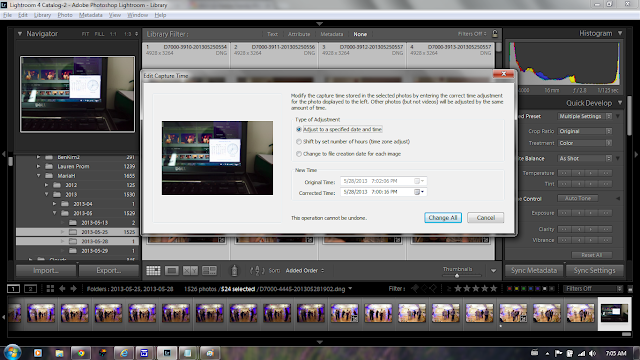Click the Windows Start button
This screenshot has width=640, height=360.
point(12,353)
